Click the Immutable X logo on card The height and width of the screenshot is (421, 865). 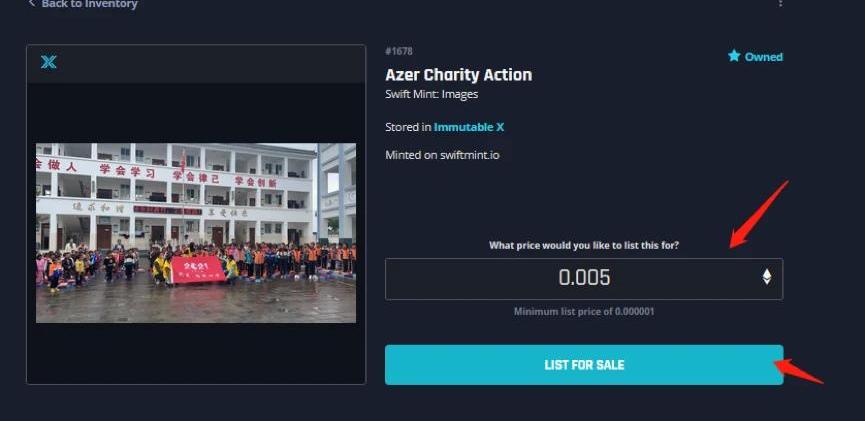click(48, 62)
